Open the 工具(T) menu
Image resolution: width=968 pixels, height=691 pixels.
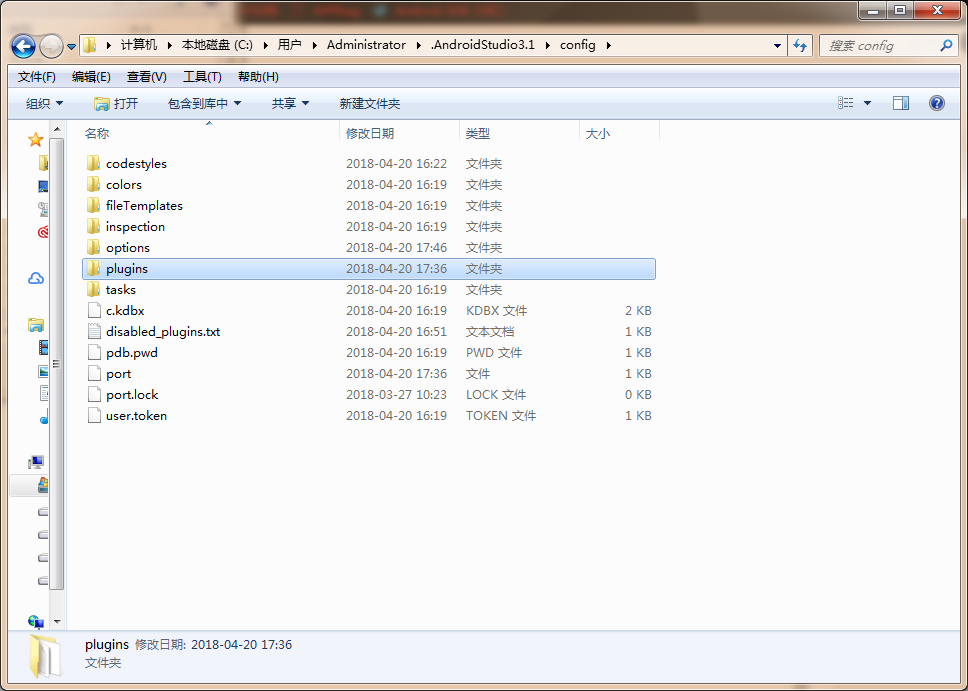coord(202,77)
